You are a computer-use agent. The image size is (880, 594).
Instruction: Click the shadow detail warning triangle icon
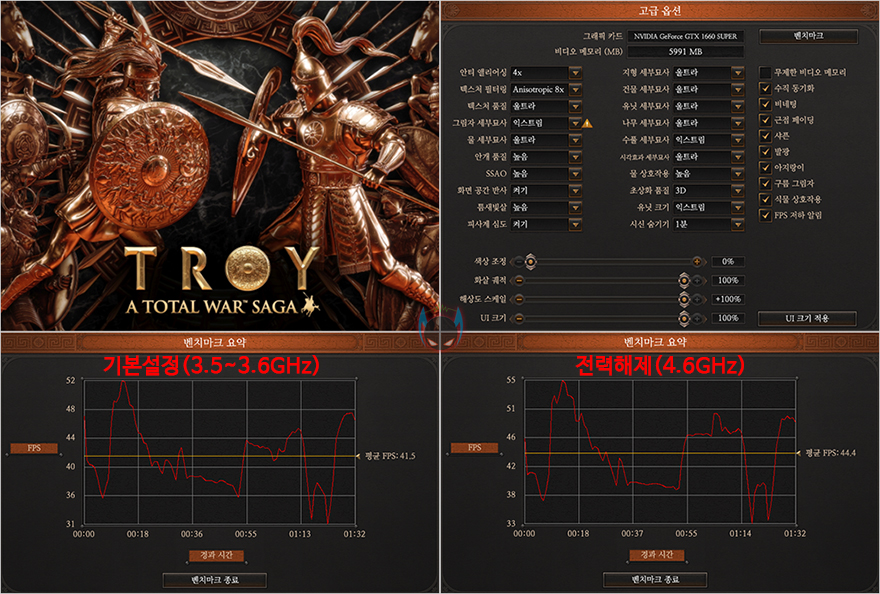[x=587, y=123]
